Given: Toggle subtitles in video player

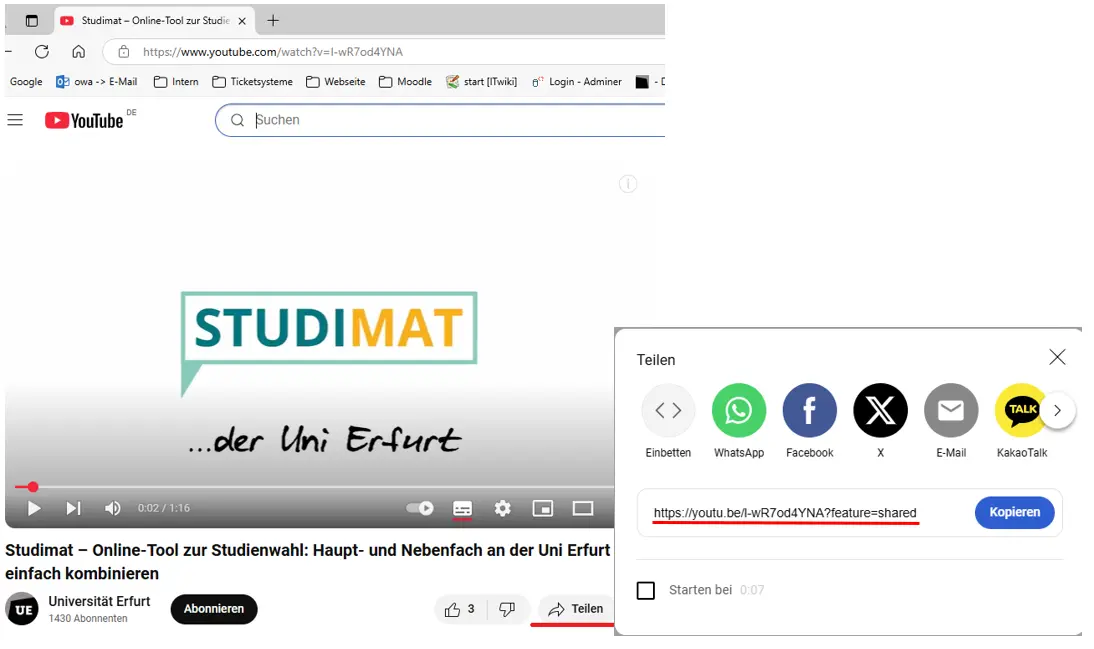Looking at the screenshot, I should pos(462,508).
